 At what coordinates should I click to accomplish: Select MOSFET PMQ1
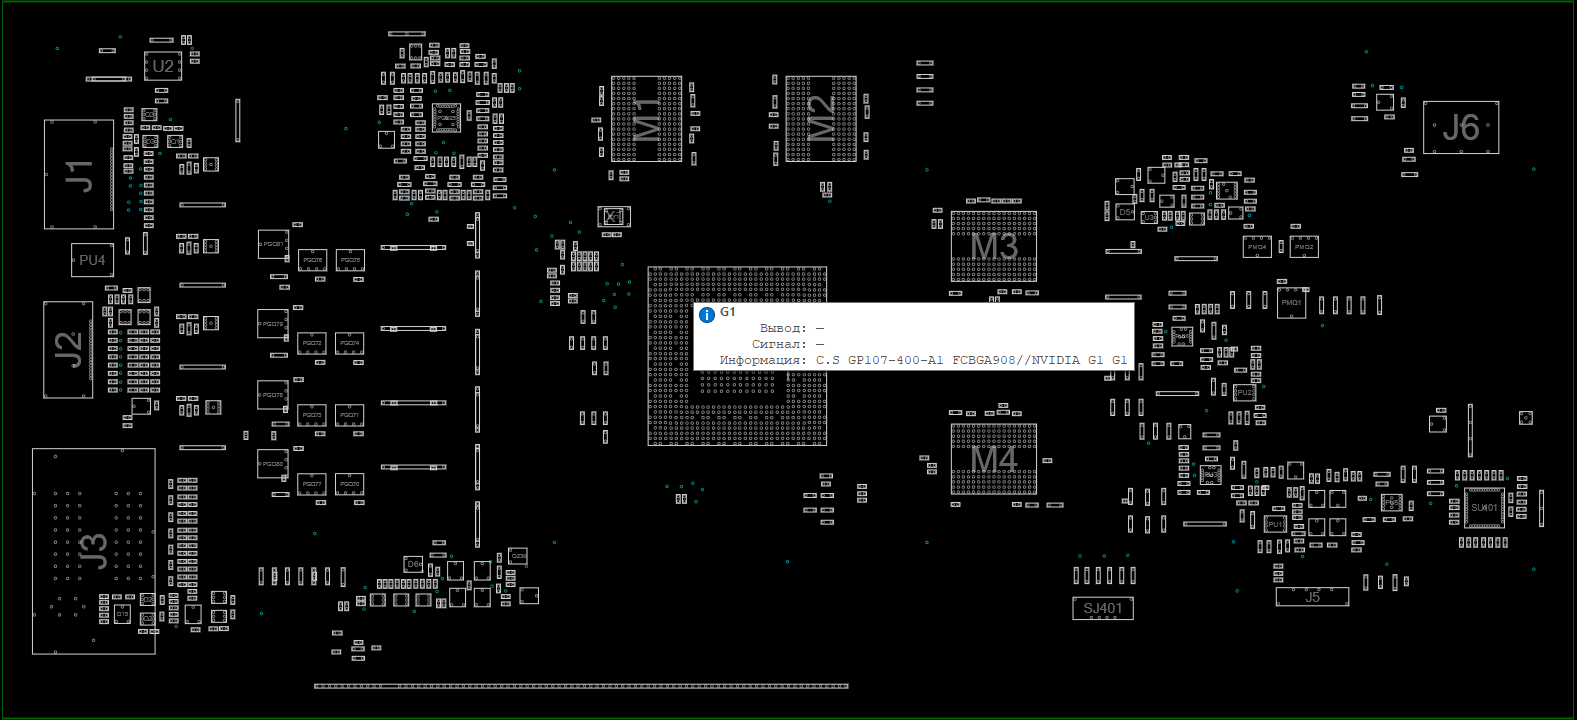(x=1291, y=303)
